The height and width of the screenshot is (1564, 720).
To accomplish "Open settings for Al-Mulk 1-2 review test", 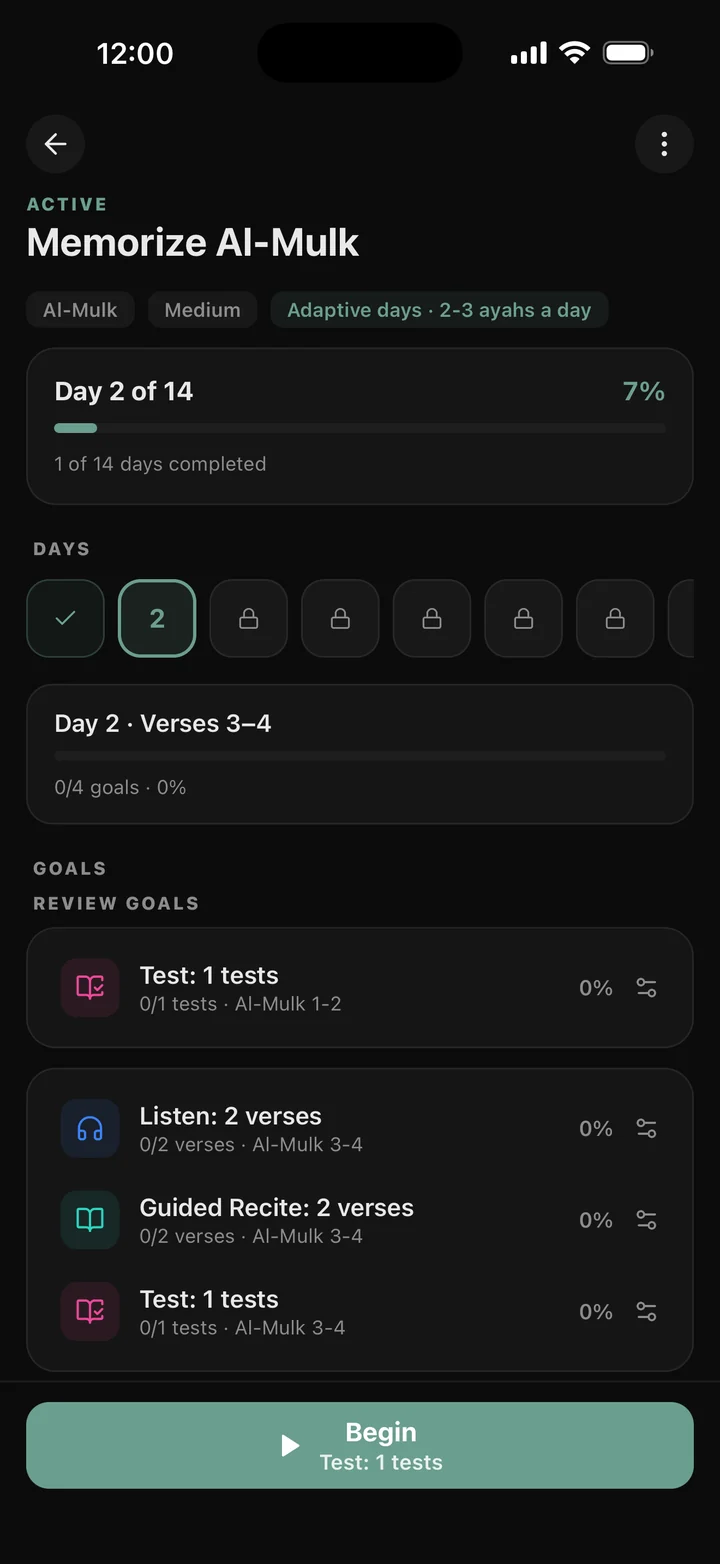I will click(647, 988).
